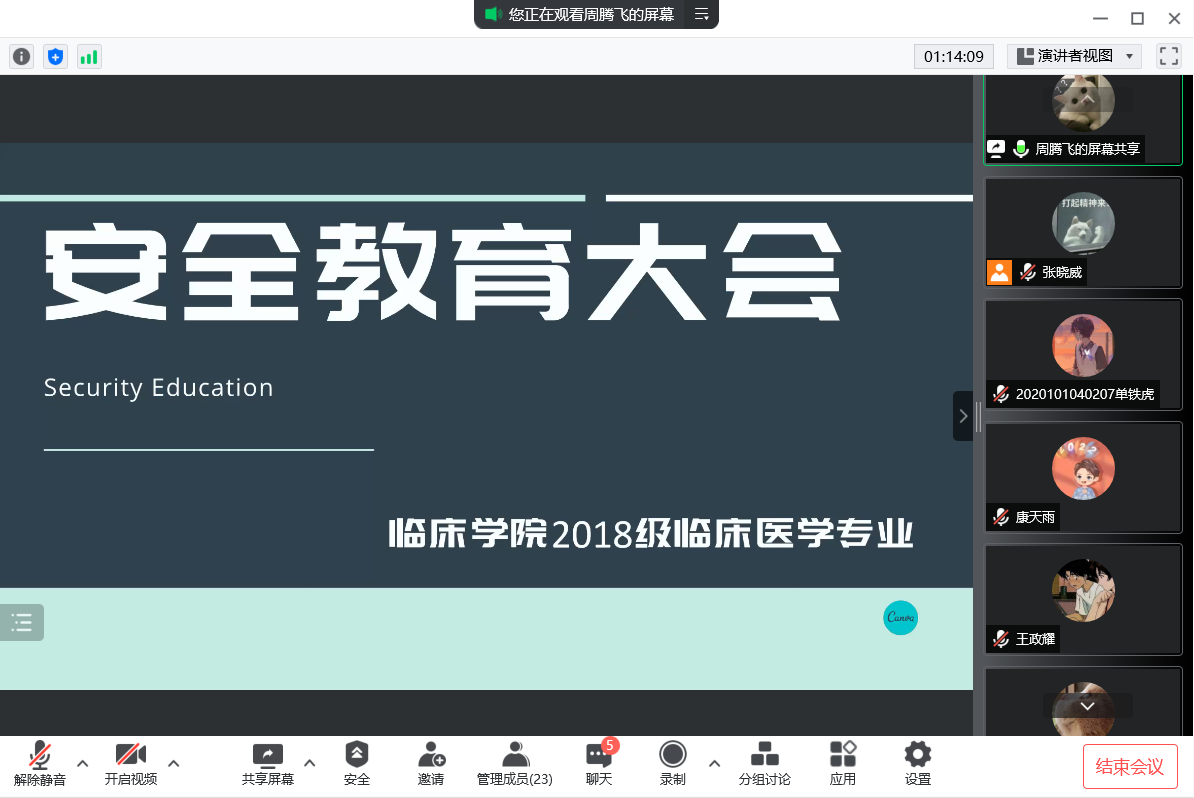Click the blue security shield icon
1194x798 pixels.
click(x=55, y=57)
